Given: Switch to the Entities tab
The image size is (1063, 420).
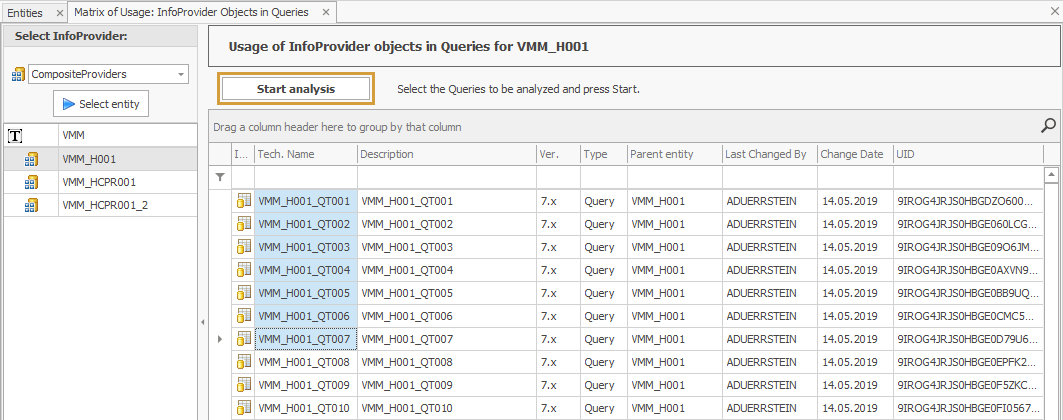Looking at the screenshot, I should point(25,12).
